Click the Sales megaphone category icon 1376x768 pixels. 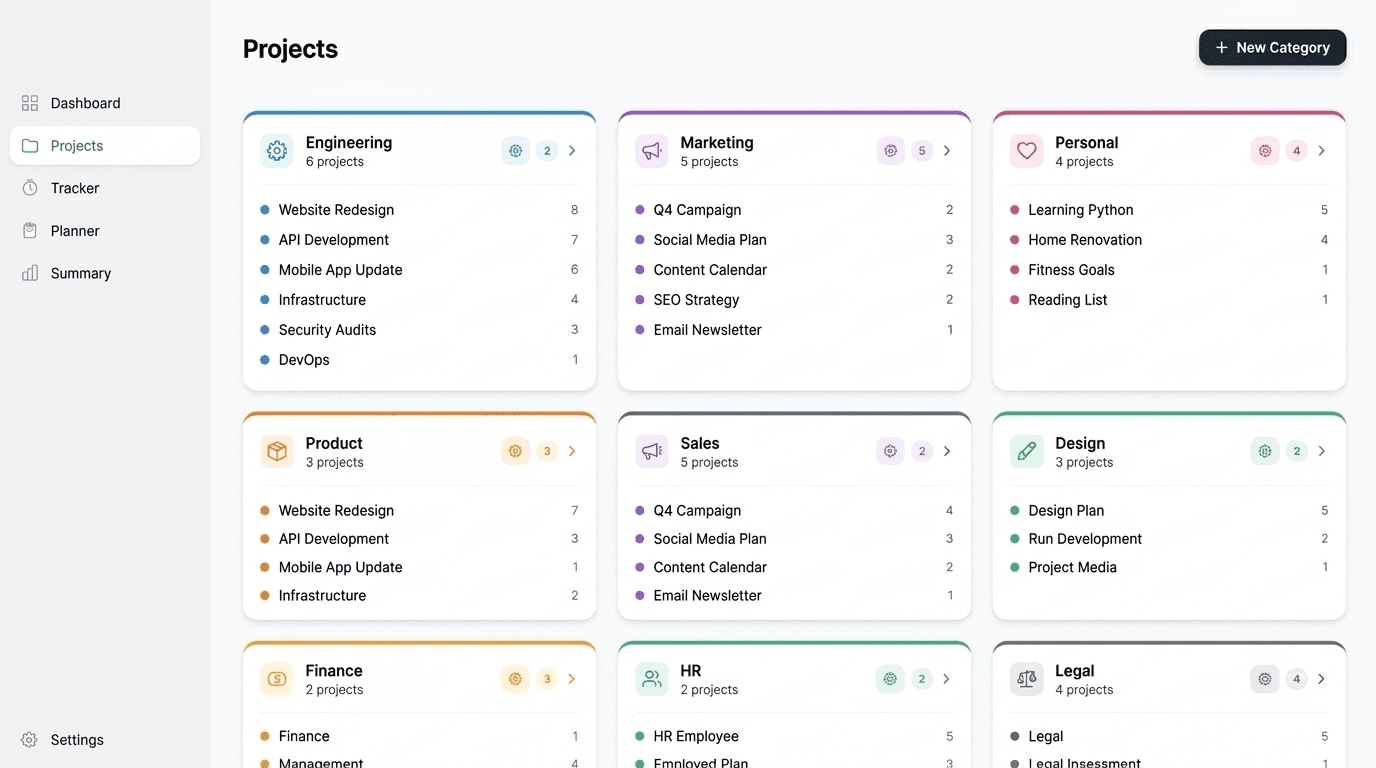[x=652, y=451]
